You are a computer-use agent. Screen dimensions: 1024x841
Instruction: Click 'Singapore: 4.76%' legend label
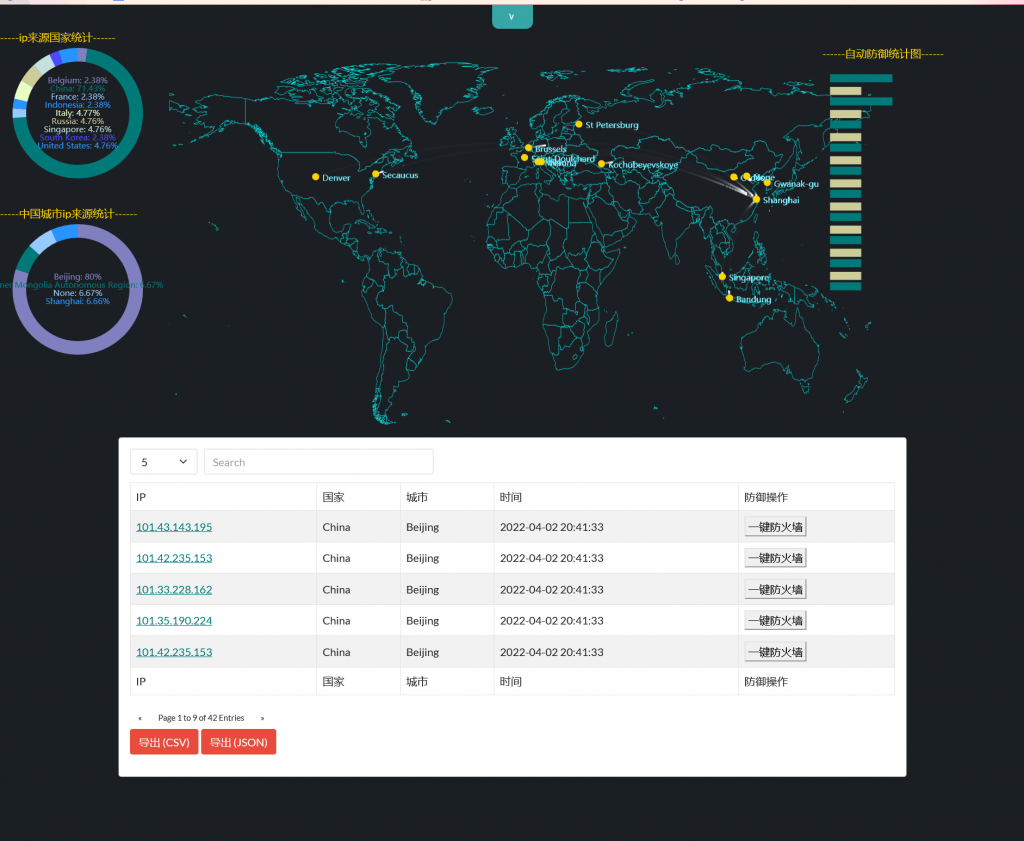(78, 129)
